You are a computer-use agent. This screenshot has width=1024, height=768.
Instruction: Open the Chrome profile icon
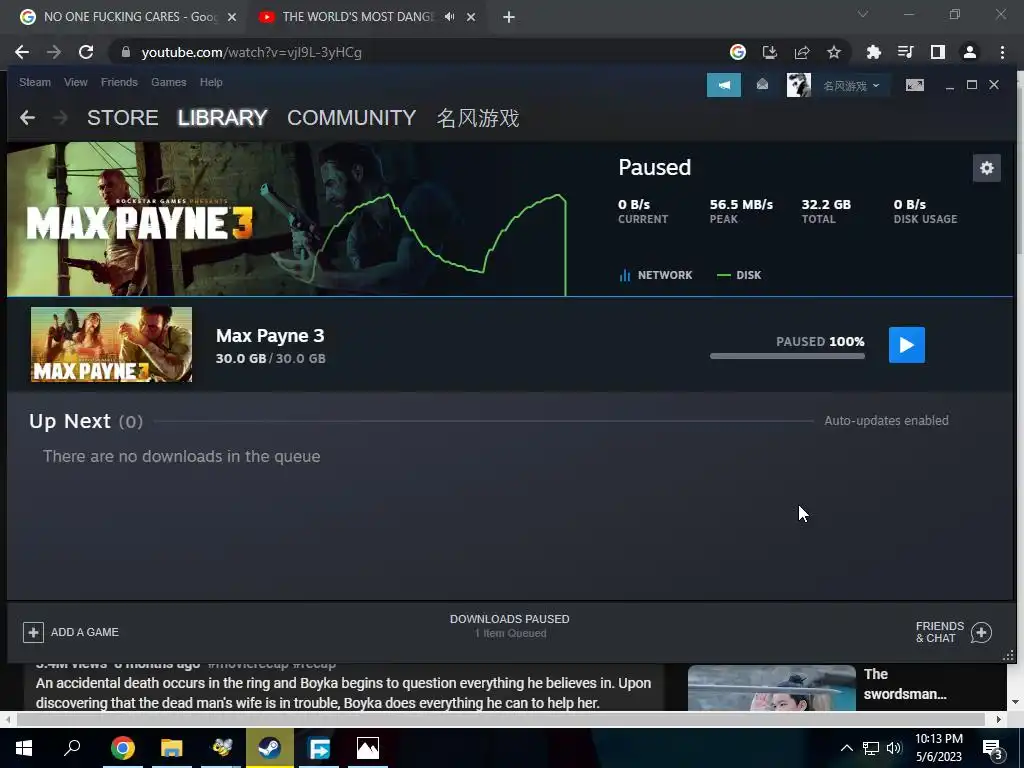point(970,52)
